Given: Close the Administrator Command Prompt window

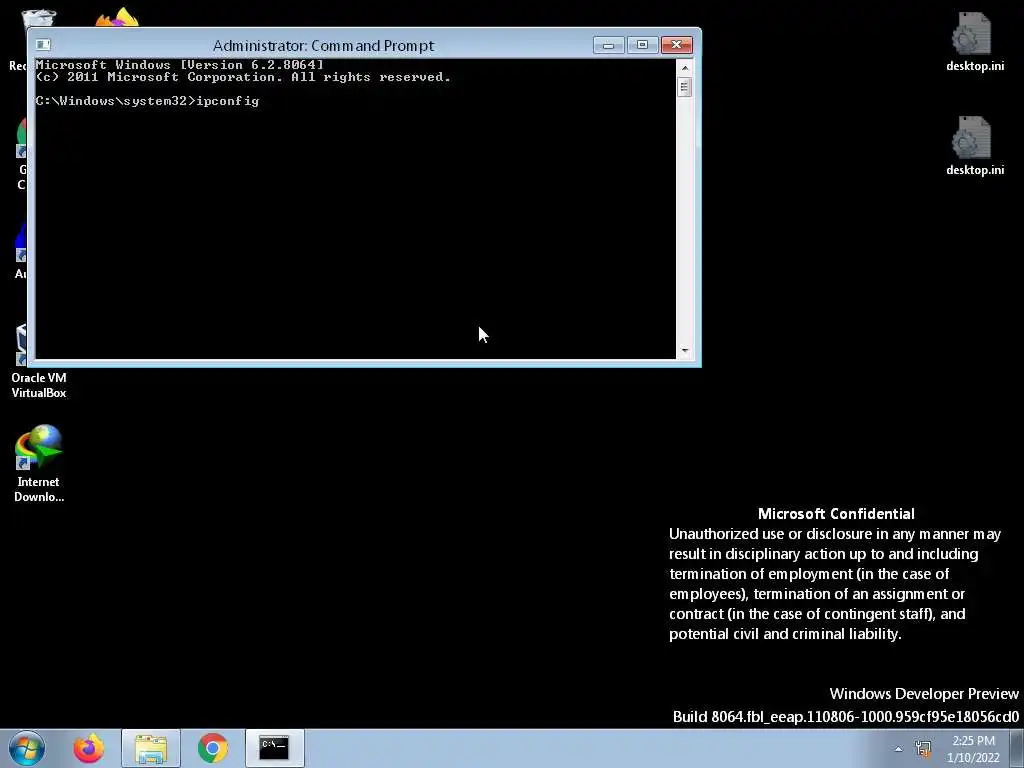Looking at the screenshot, I should (x=677, y=44).
